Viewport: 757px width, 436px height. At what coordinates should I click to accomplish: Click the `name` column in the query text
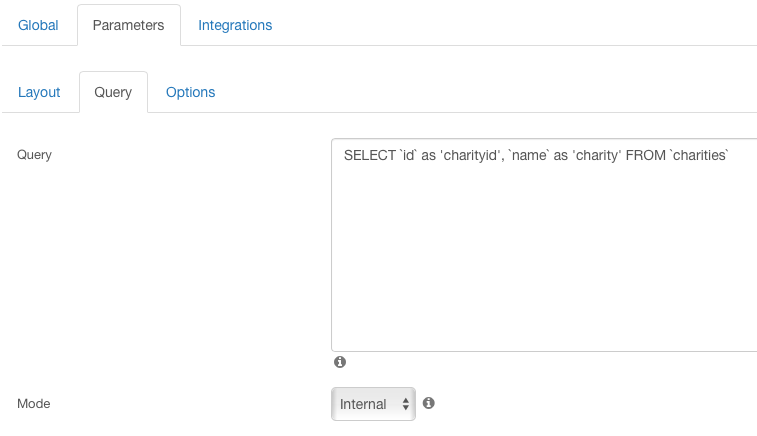tap(529, 155)
